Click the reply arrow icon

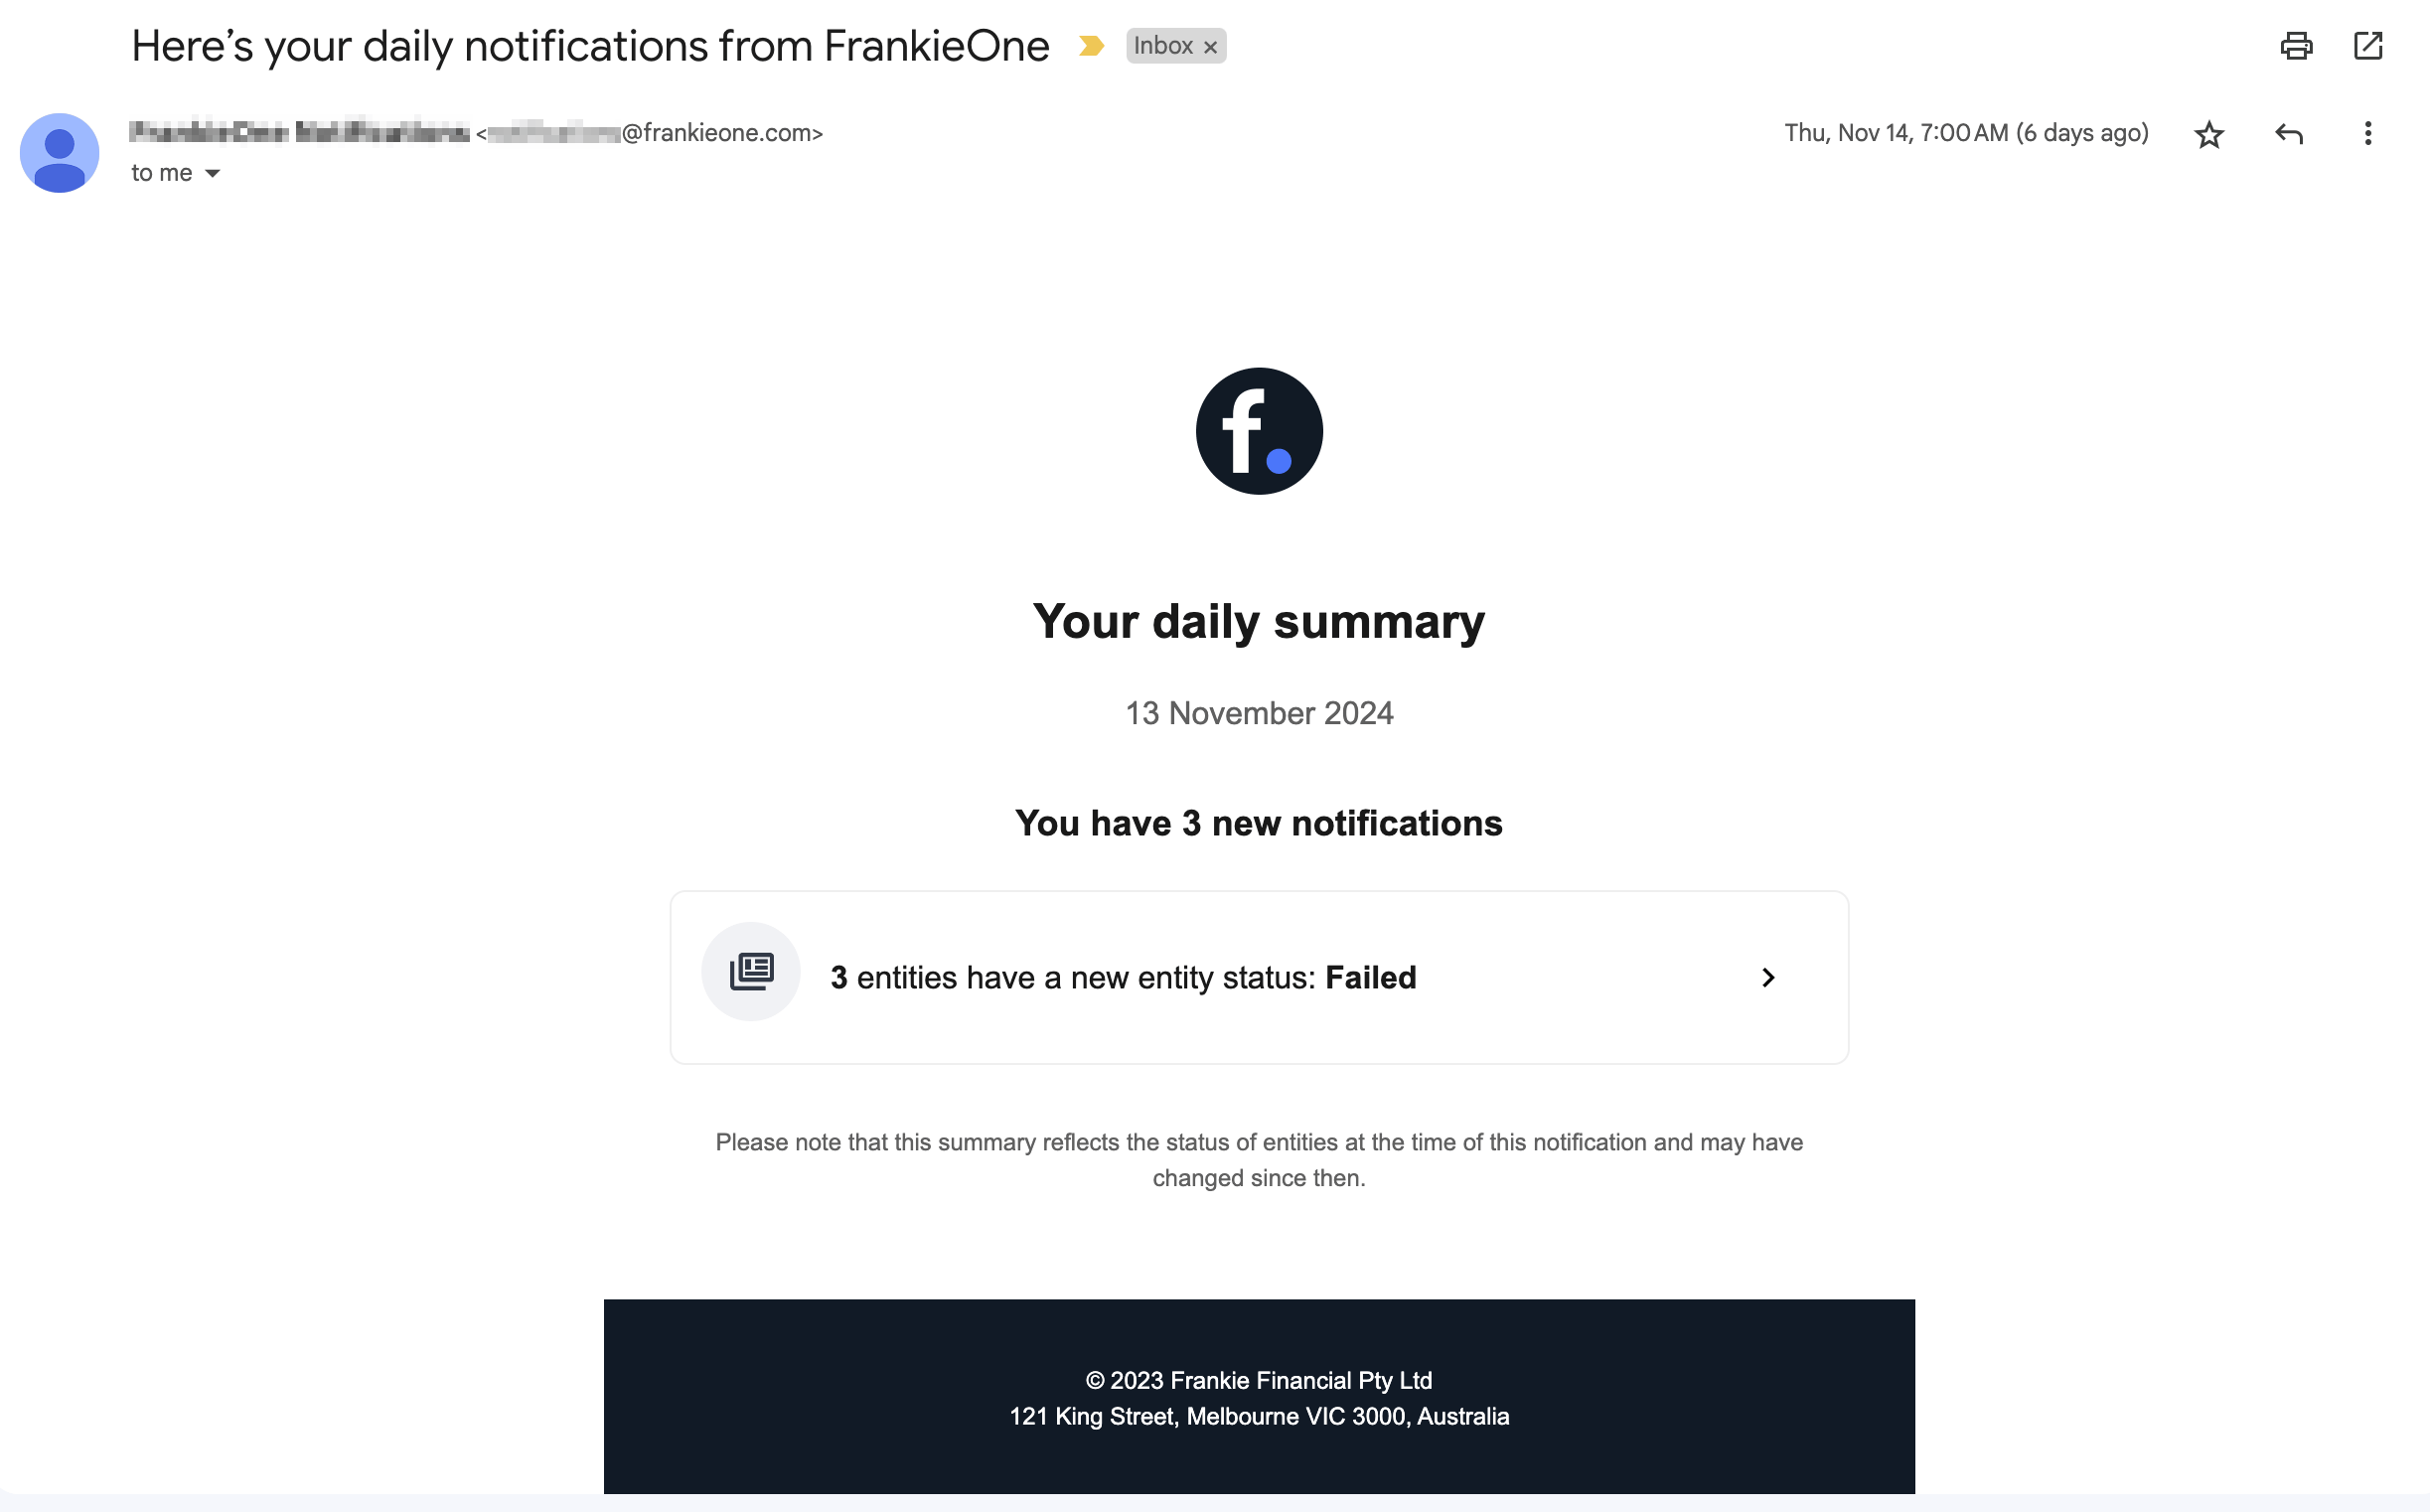[2288, 134]
